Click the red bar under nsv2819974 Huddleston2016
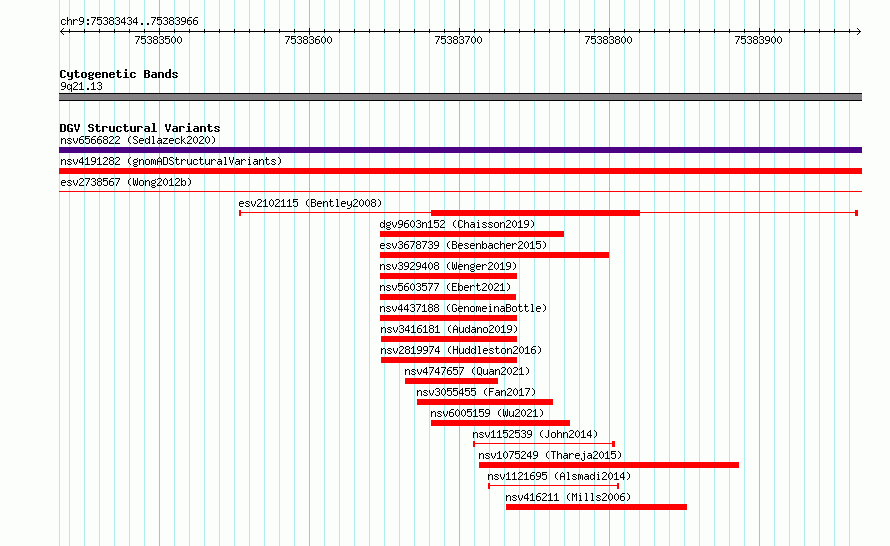 coord(449,360)
